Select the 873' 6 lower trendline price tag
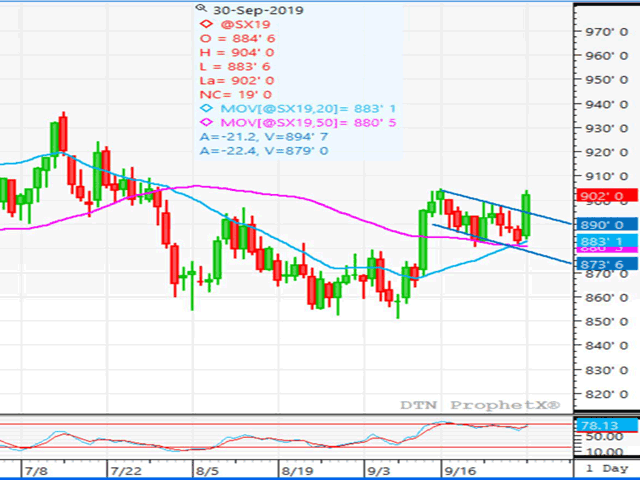 coord(602,264)
